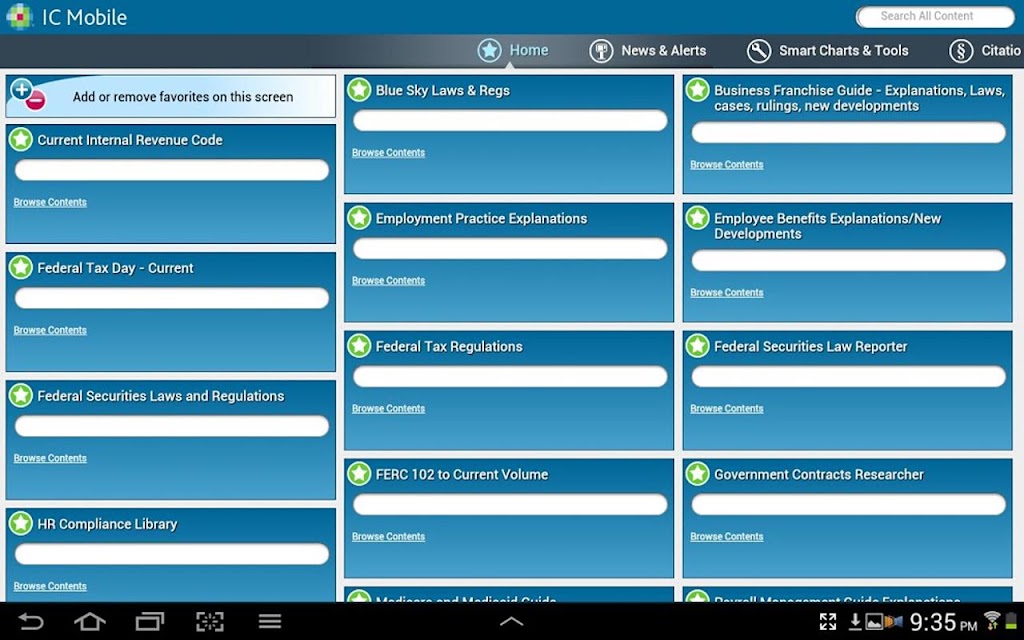
Task: Click search field under Blue Sky Laws & Regs
Action: coord(510,120)
